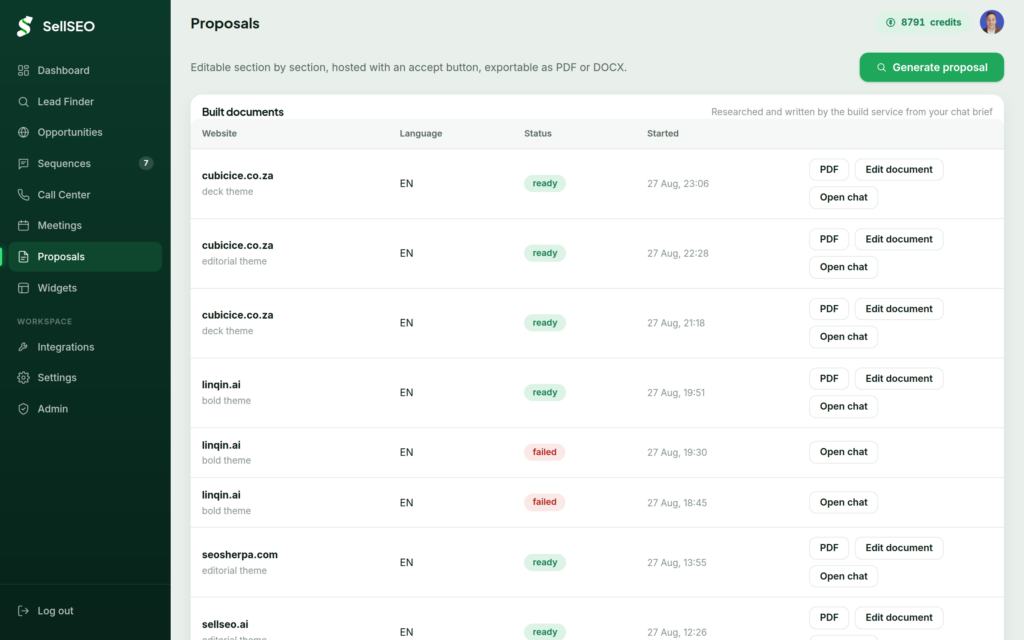Screen dimensions: 1024x640
Task: Open Sequences in the sidebar
Action: tap(85, 164)
